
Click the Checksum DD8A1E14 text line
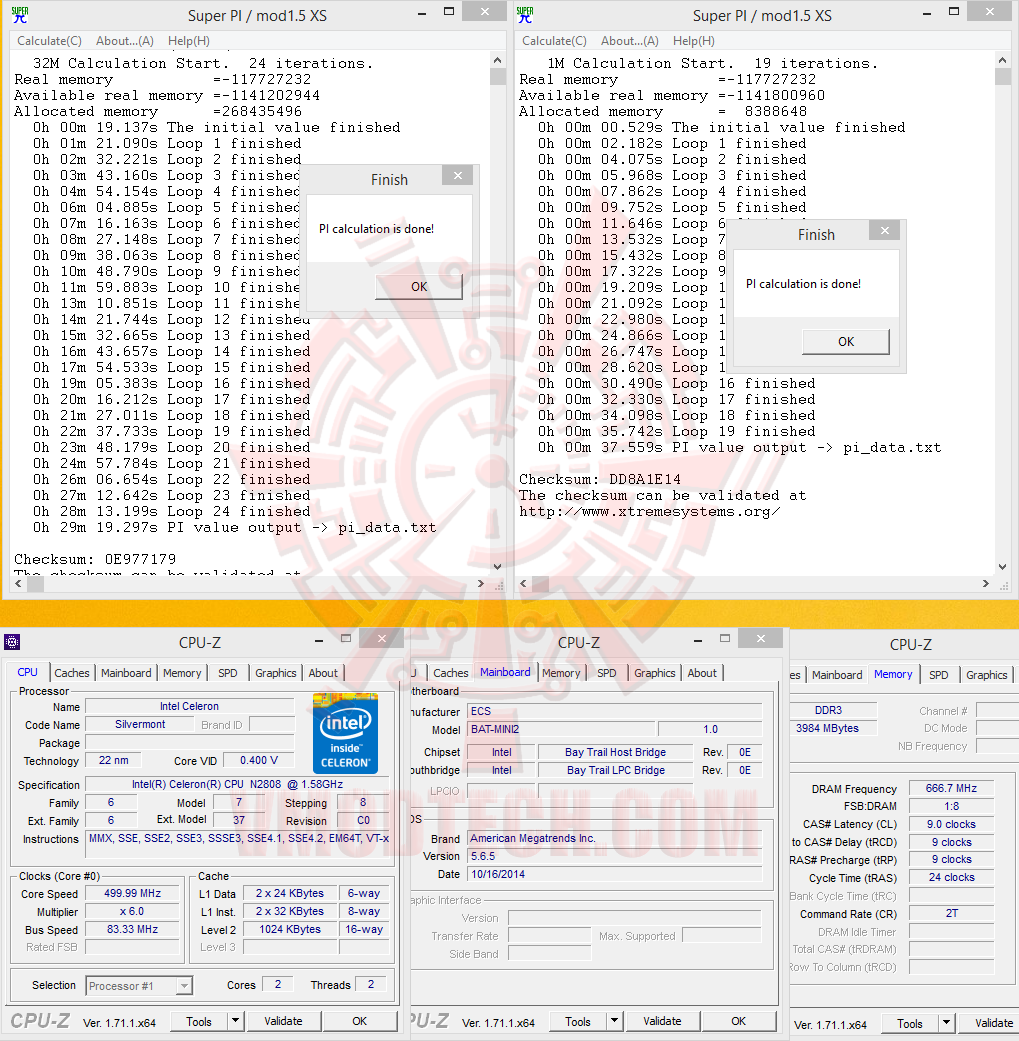tap(599, 479)
